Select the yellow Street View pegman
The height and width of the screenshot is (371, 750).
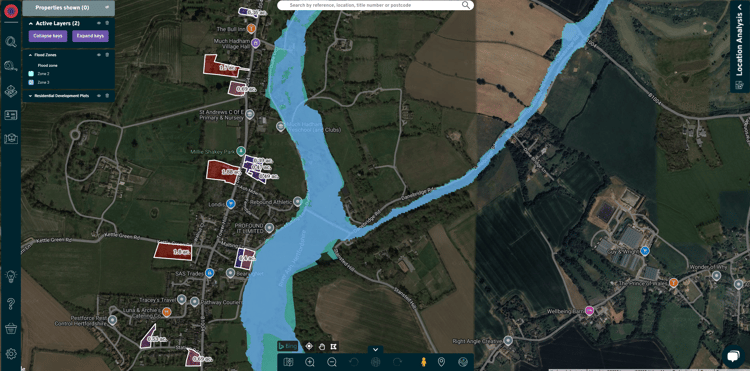click(423, 362)
